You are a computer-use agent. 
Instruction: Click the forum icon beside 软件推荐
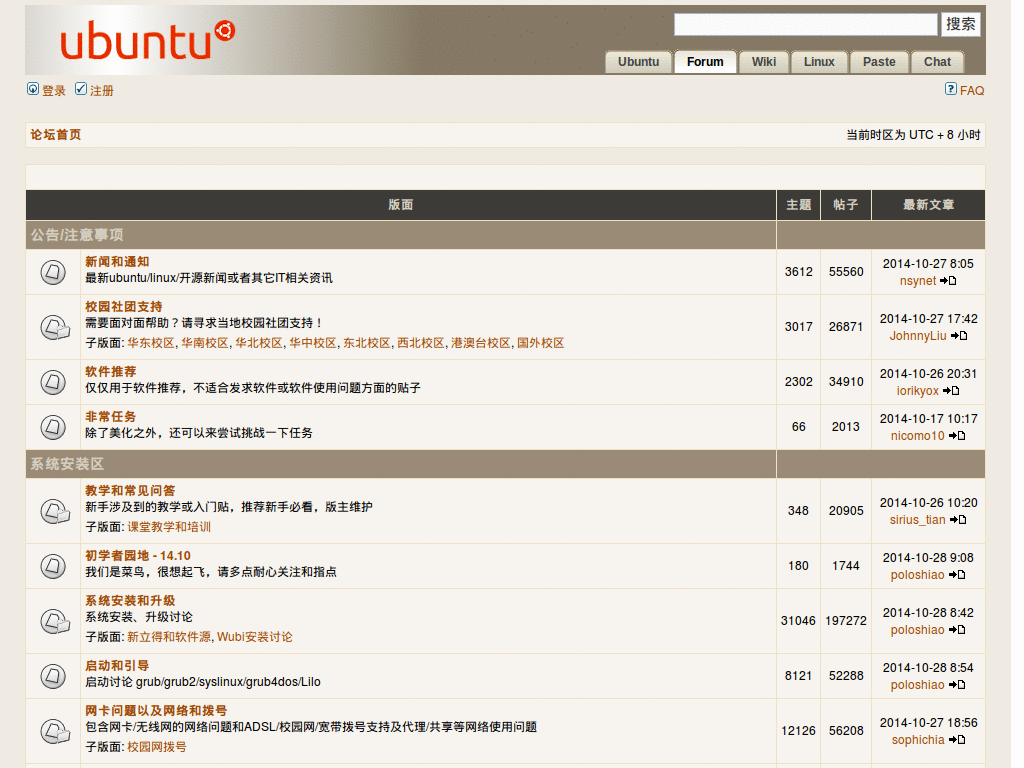pyautogui.click(x=52, y=382)
